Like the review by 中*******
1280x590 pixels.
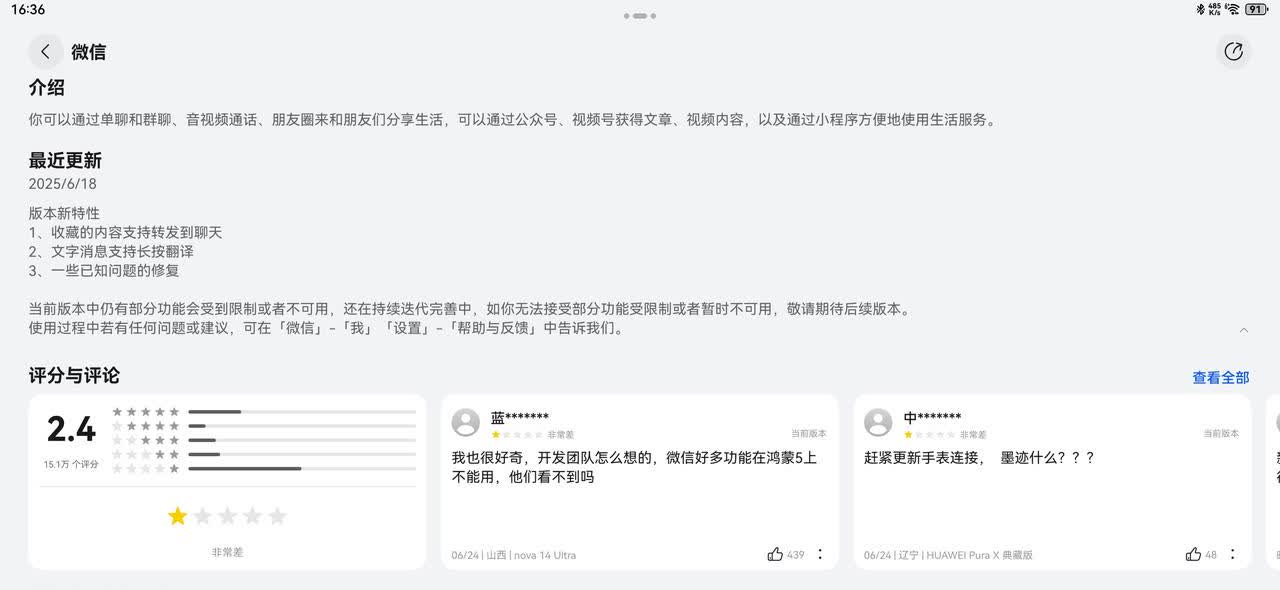(x=1193, y=554)
